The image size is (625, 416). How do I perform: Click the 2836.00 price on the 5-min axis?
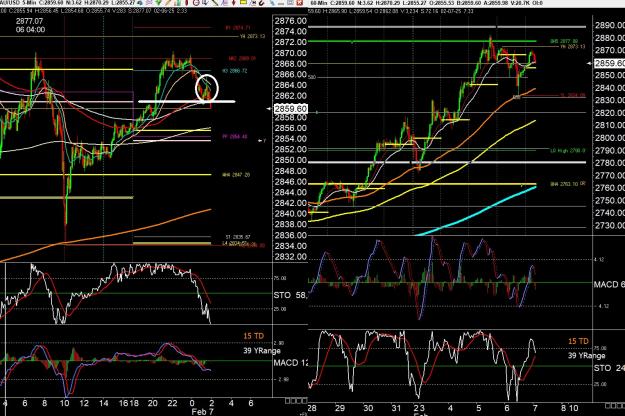coord(291,235)
